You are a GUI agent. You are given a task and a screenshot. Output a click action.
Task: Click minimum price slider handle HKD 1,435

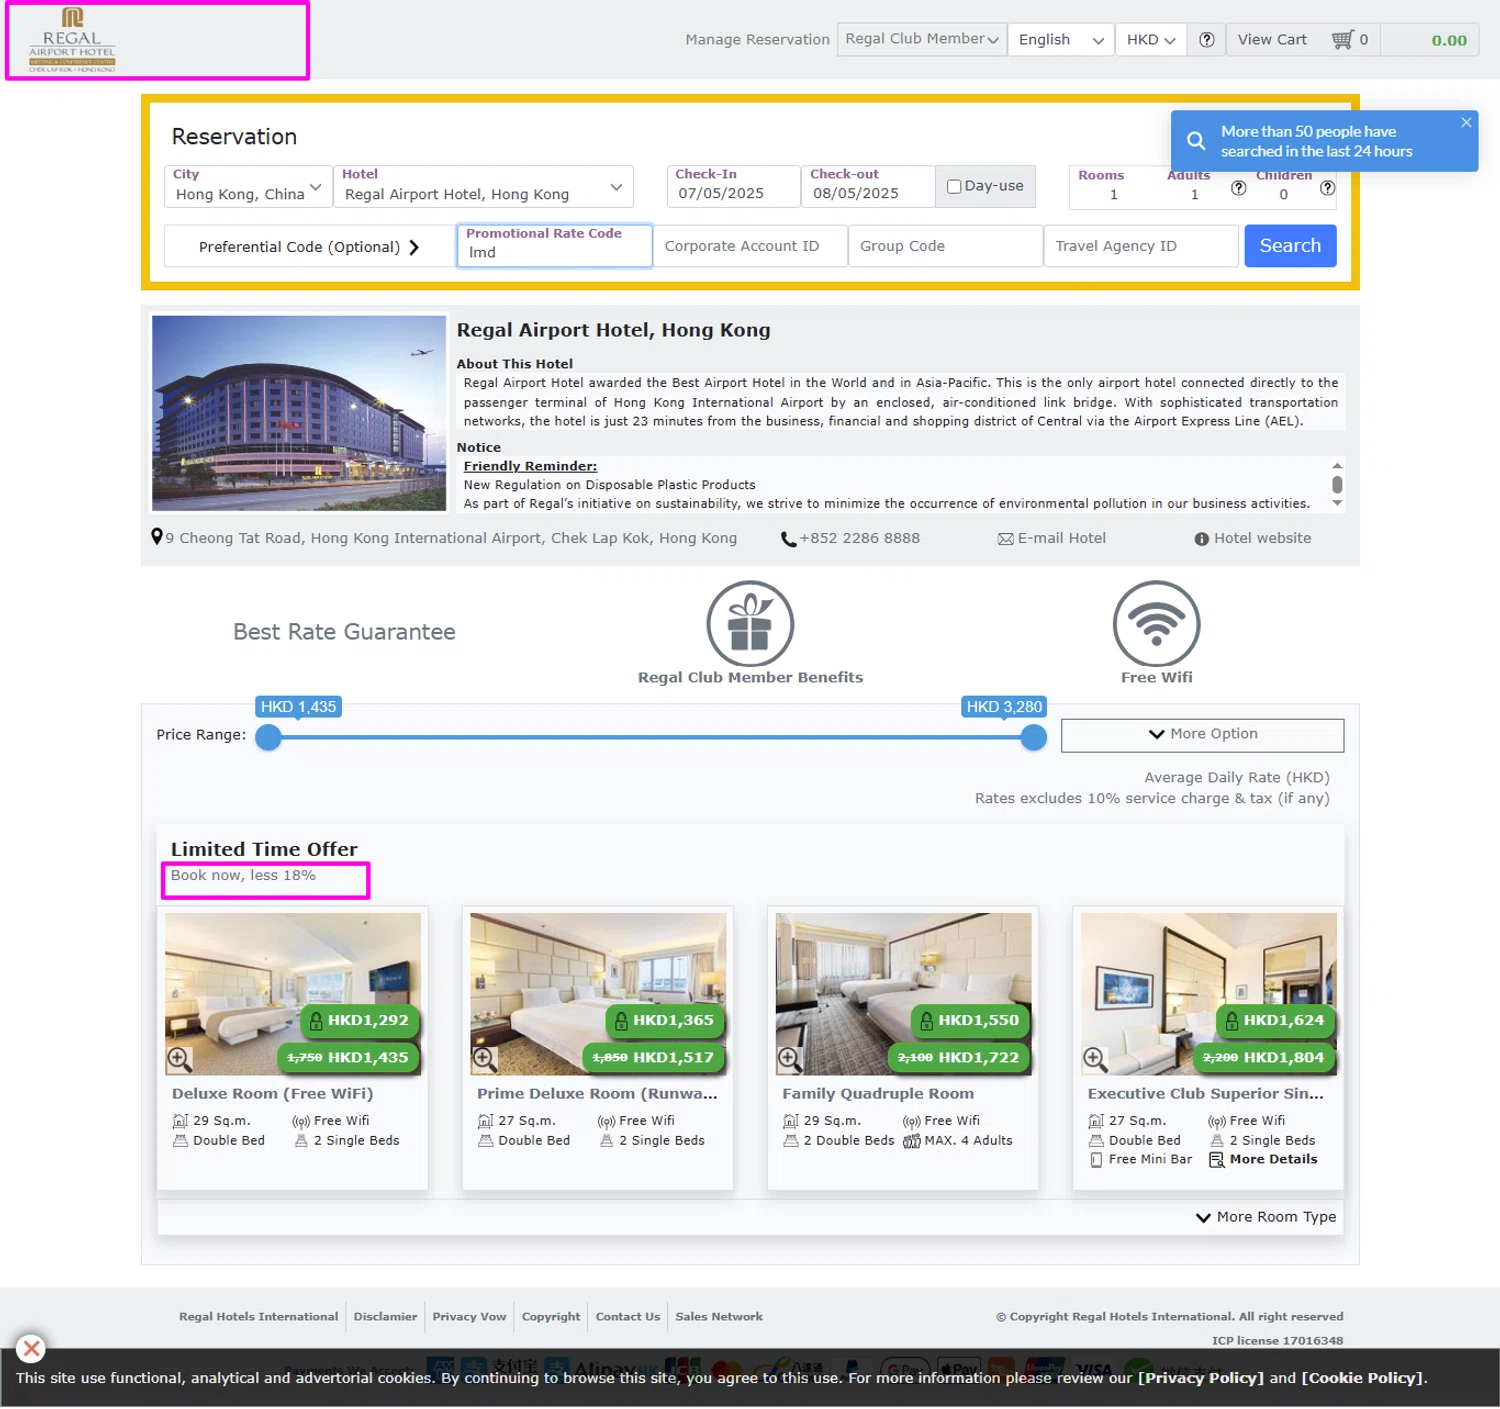tap(268, 738)
